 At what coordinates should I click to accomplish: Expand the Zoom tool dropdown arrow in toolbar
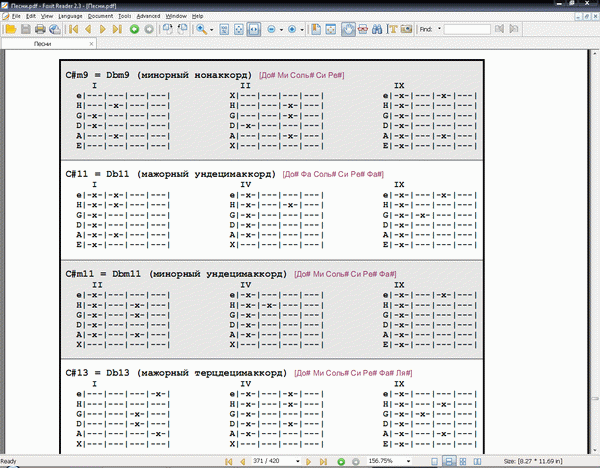coord(212,30)
